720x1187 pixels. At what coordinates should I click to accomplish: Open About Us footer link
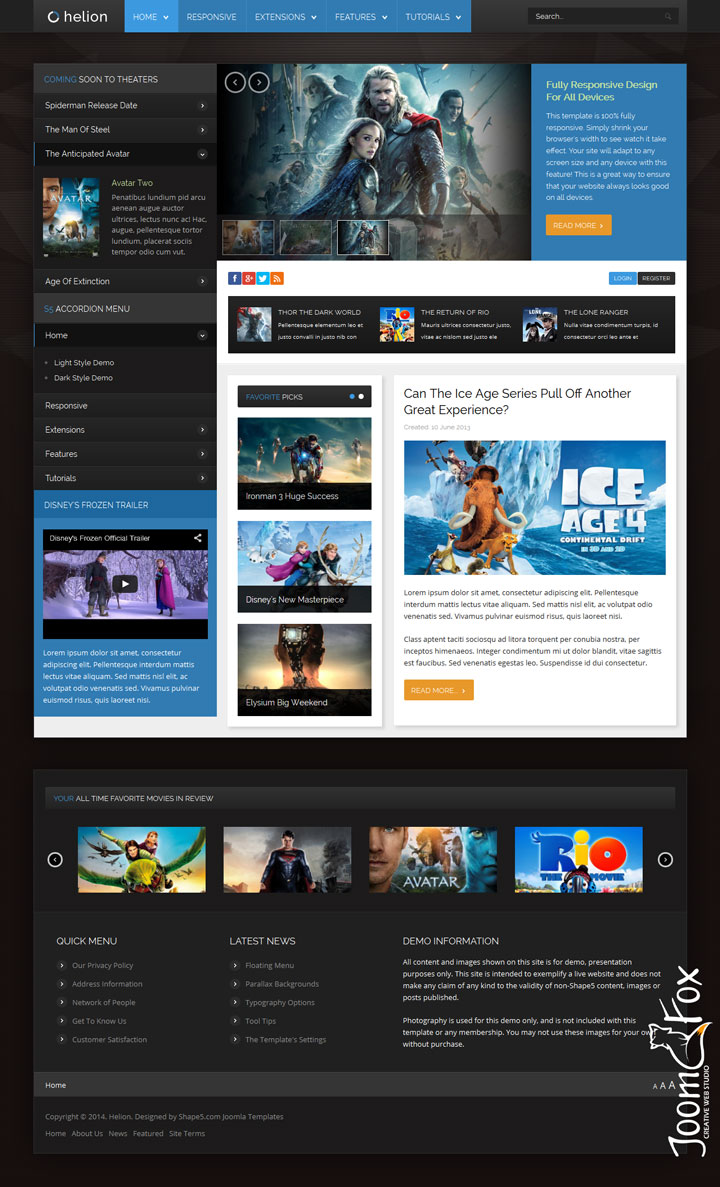click(87, 1133)
